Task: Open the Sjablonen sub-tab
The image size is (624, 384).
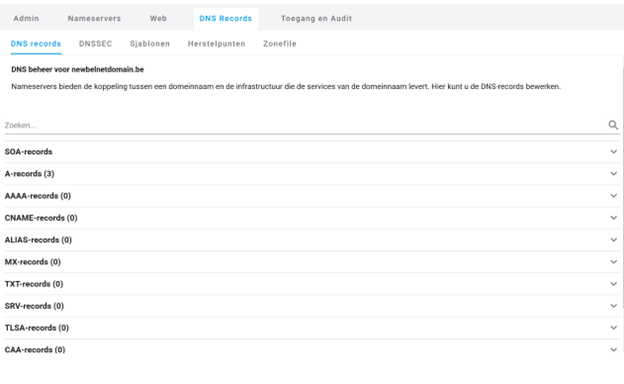Action: [x=150, y=44]
